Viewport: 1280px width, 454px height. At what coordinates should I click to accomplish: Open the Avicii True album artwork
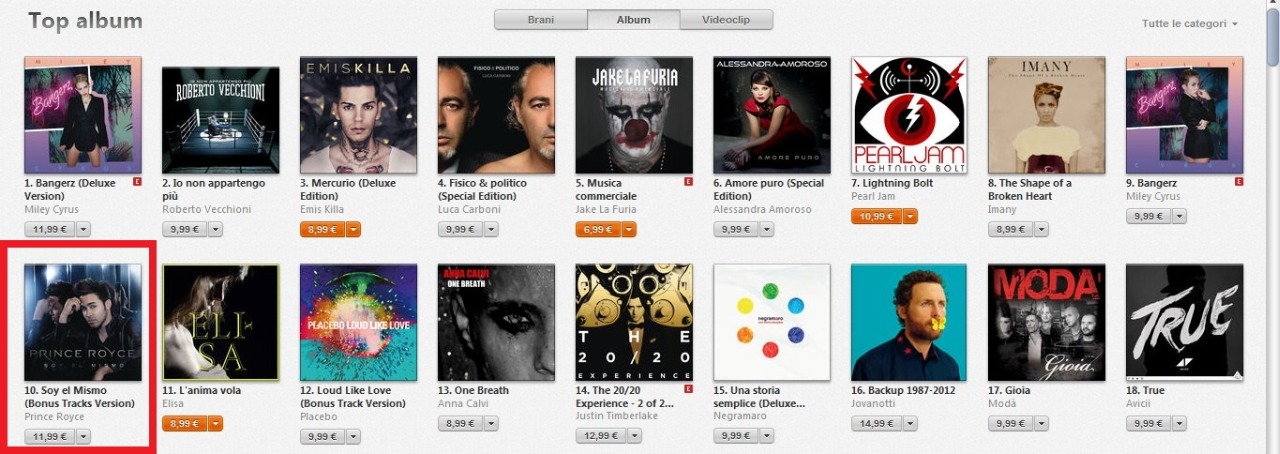(x=1184, y=322)
